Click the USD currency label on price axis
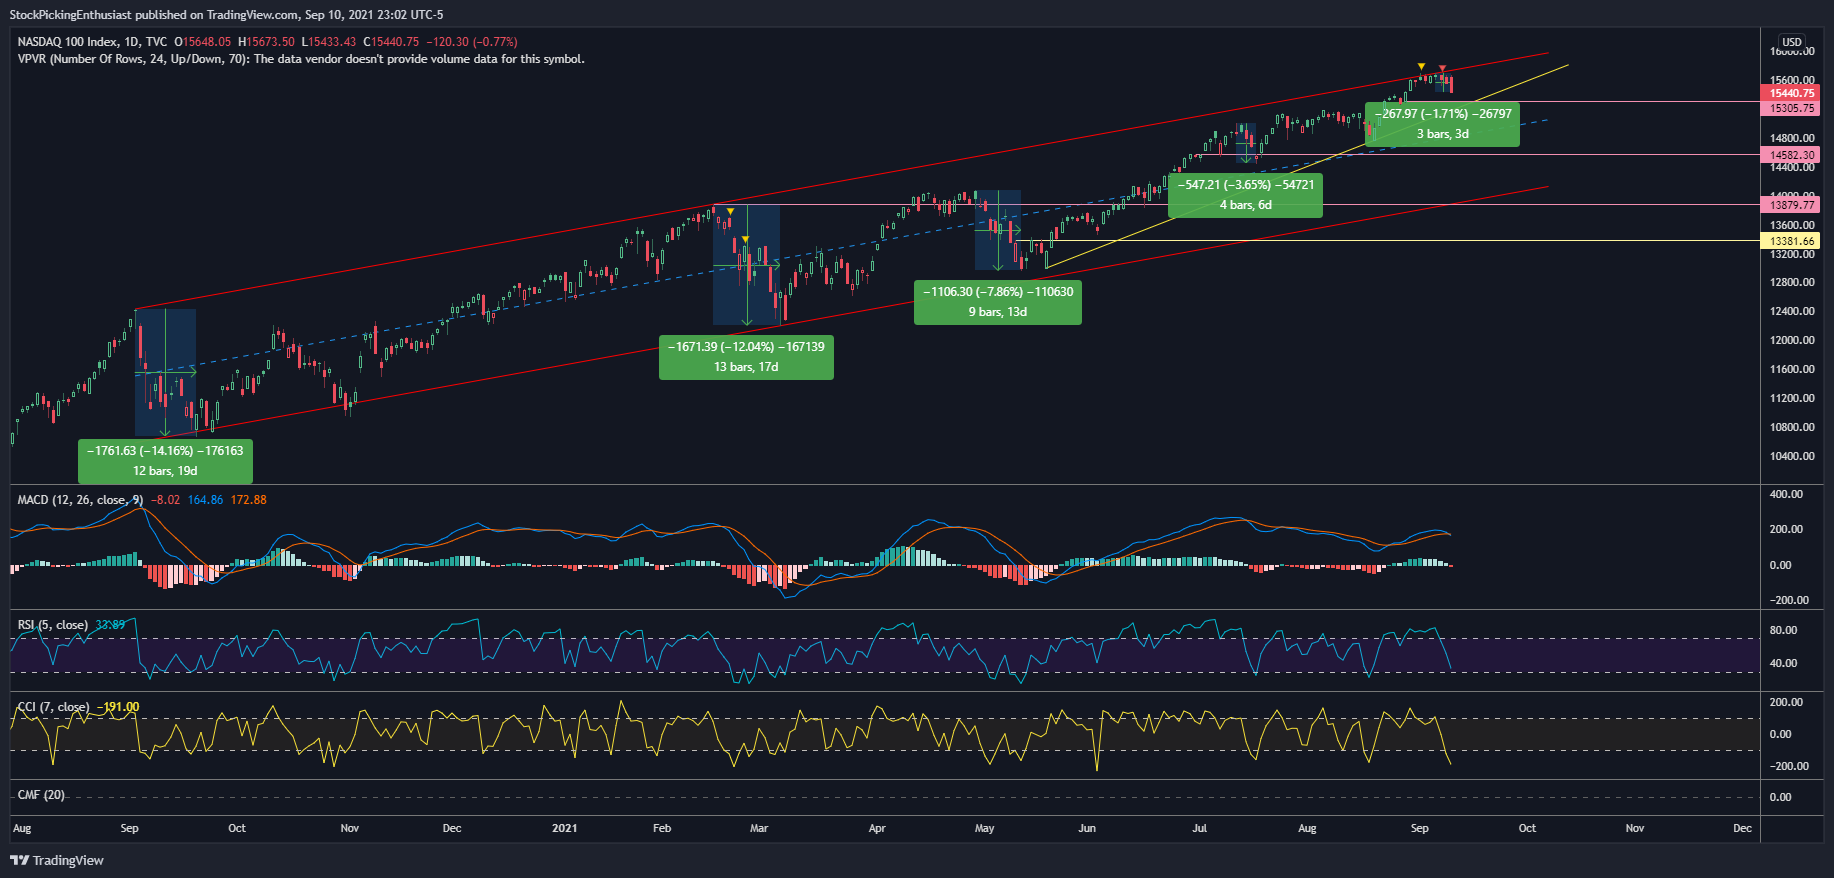 point(1792,43)
